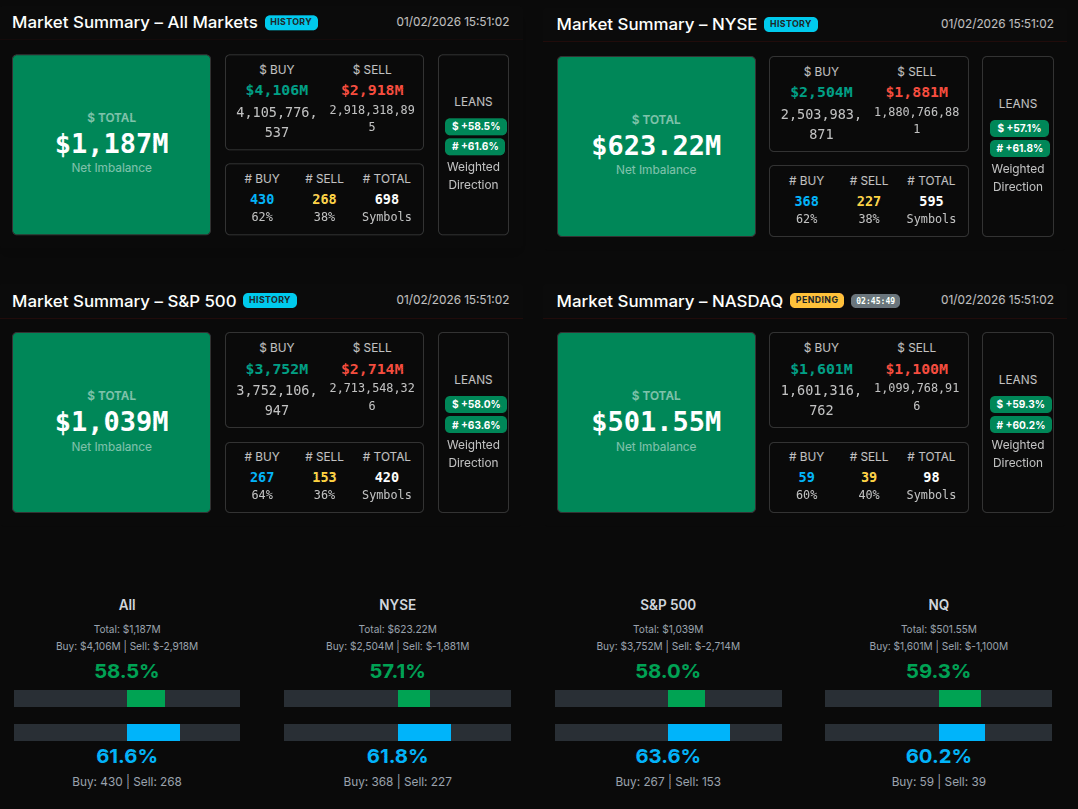
Task: Select the # +61.8% NYSE lean badge
Action: [1020, 149]
